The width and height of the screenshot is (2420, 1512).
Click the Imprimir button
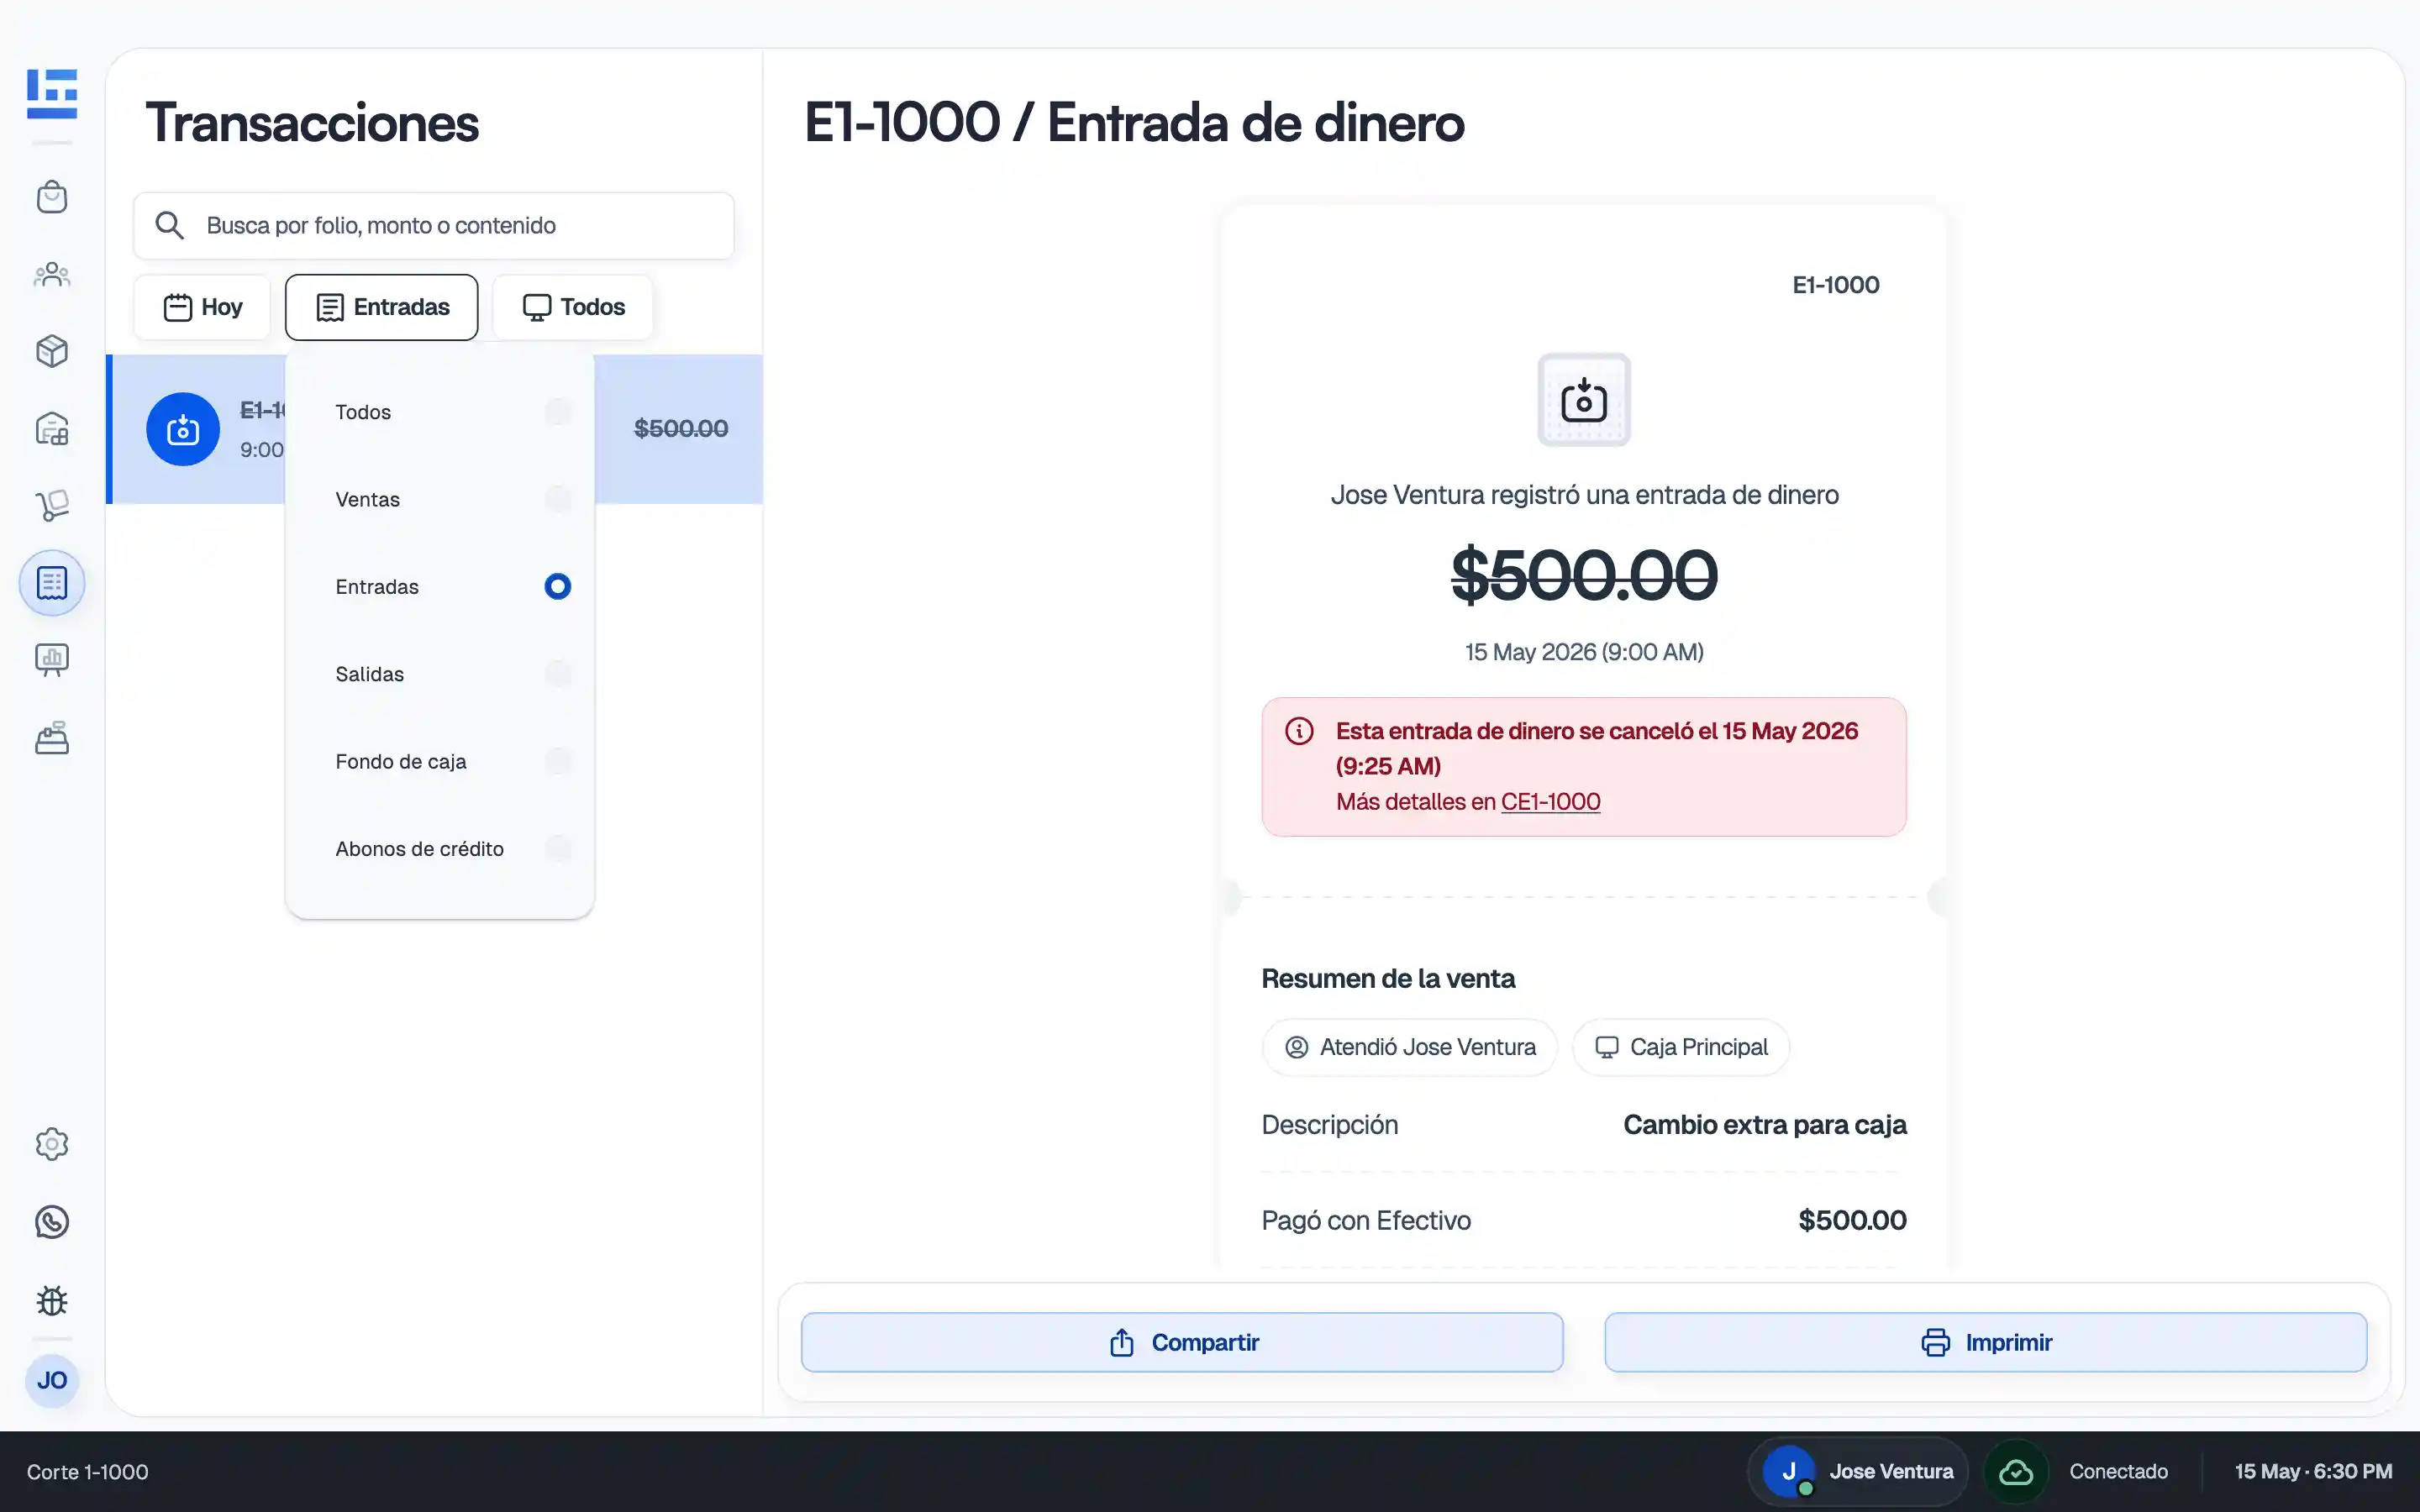(x=1985, y=1342)
